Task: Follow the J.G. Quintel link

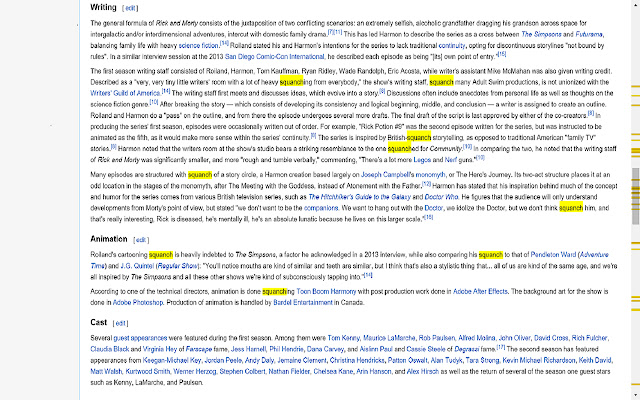Action: click(137, 266)
